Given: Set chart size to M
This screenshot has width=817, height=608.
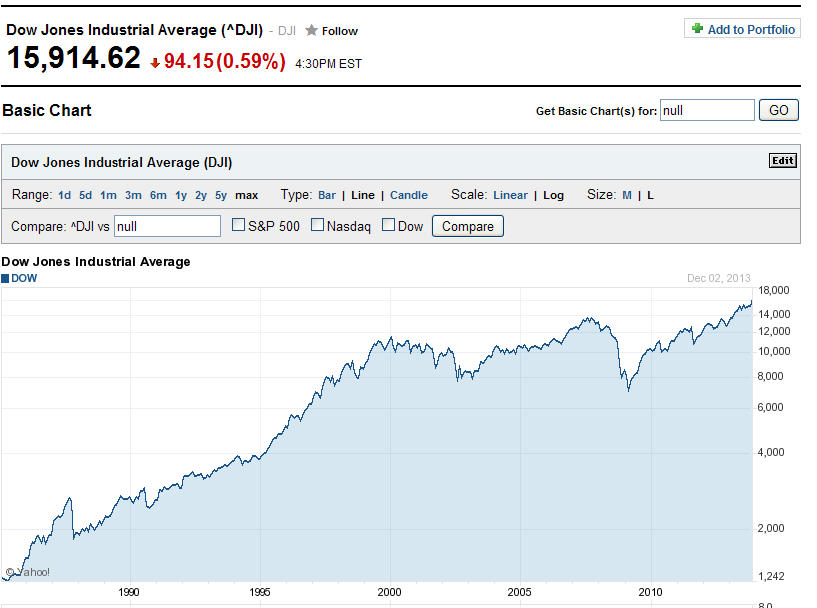Looking at the screenshot, I should point(627,195).
